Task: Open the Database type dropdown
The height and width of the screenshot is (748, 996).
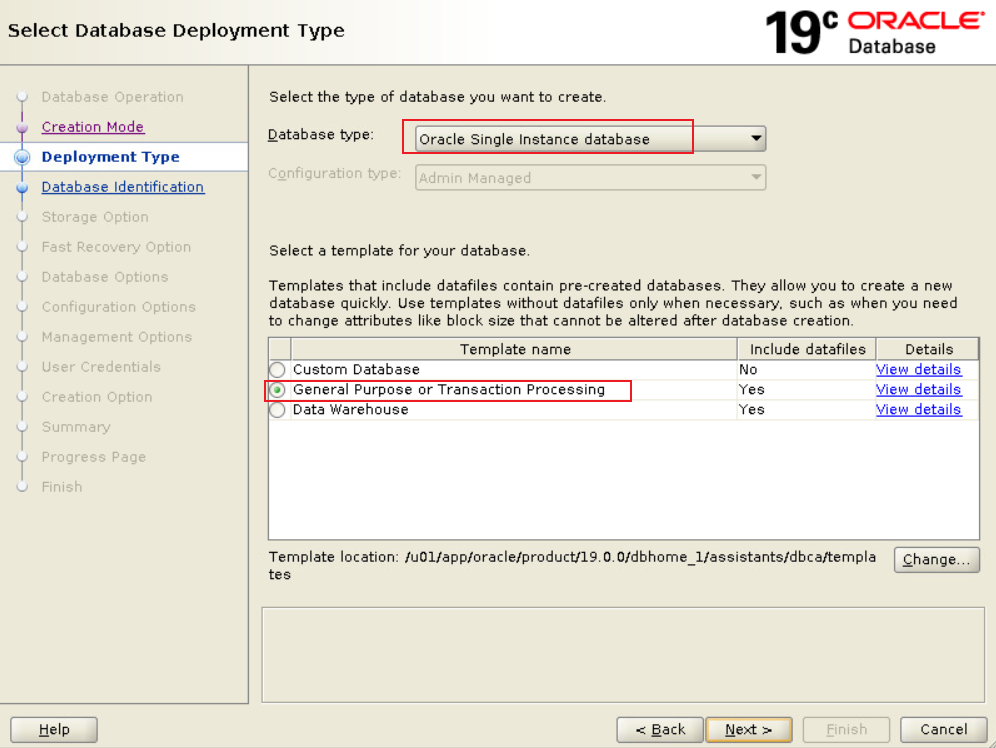Action: (590, 139)
